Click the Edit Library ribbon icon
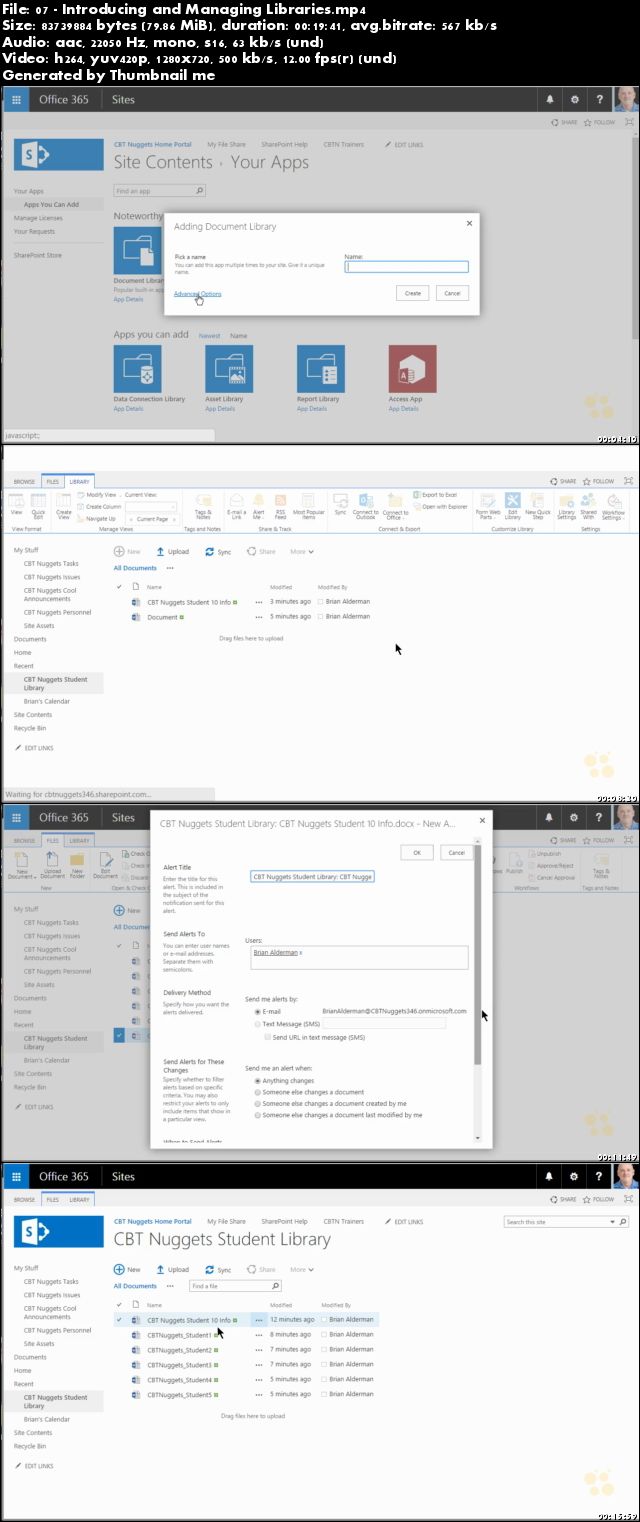Image resolution: width=640 pixels, height=1522 pixels. coord(513,506)
